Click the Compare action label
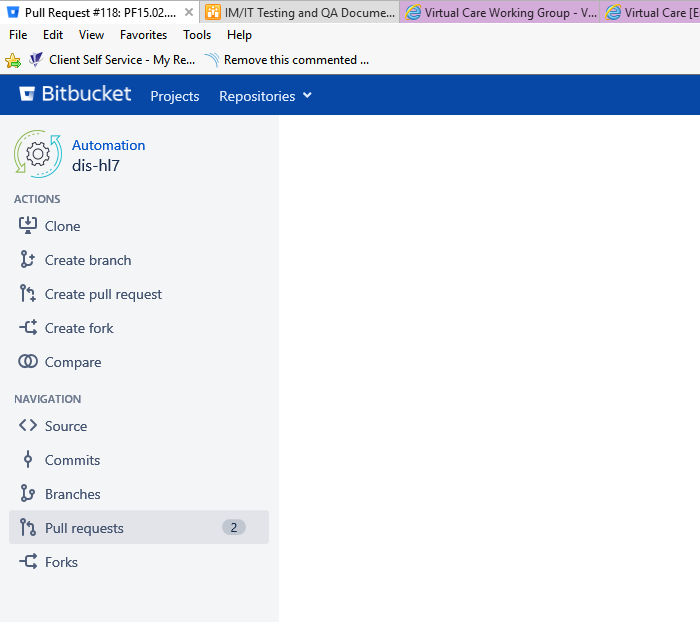This screenshot has width=700, height=622. [x=73, y=362]
